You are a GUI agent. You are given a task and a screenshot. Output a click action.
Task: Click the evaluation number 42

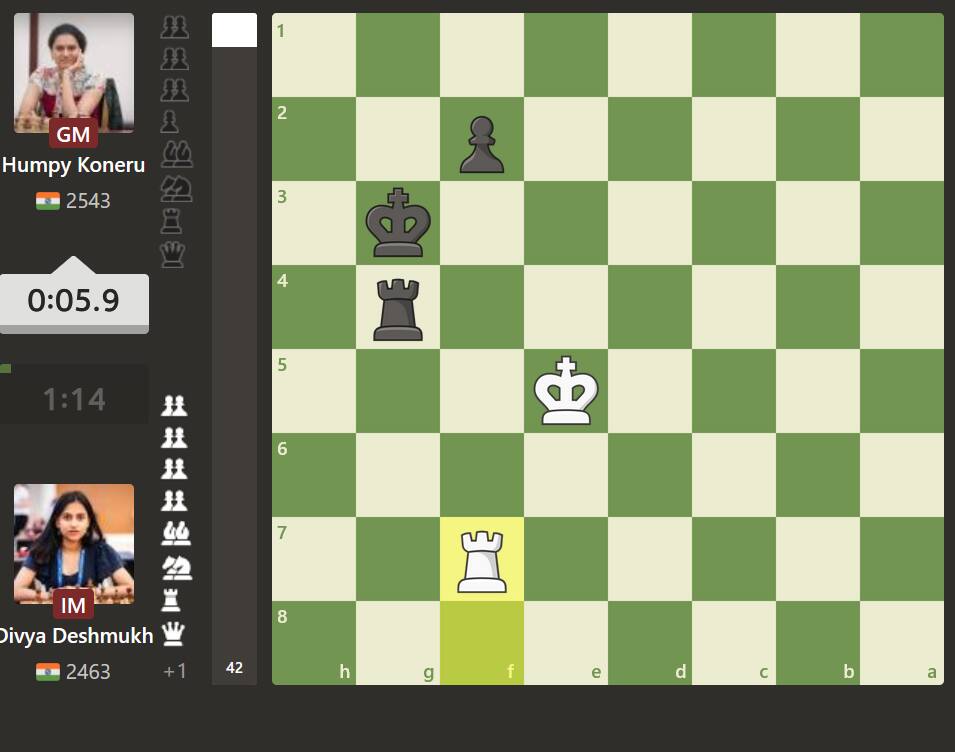coord(234,668)
